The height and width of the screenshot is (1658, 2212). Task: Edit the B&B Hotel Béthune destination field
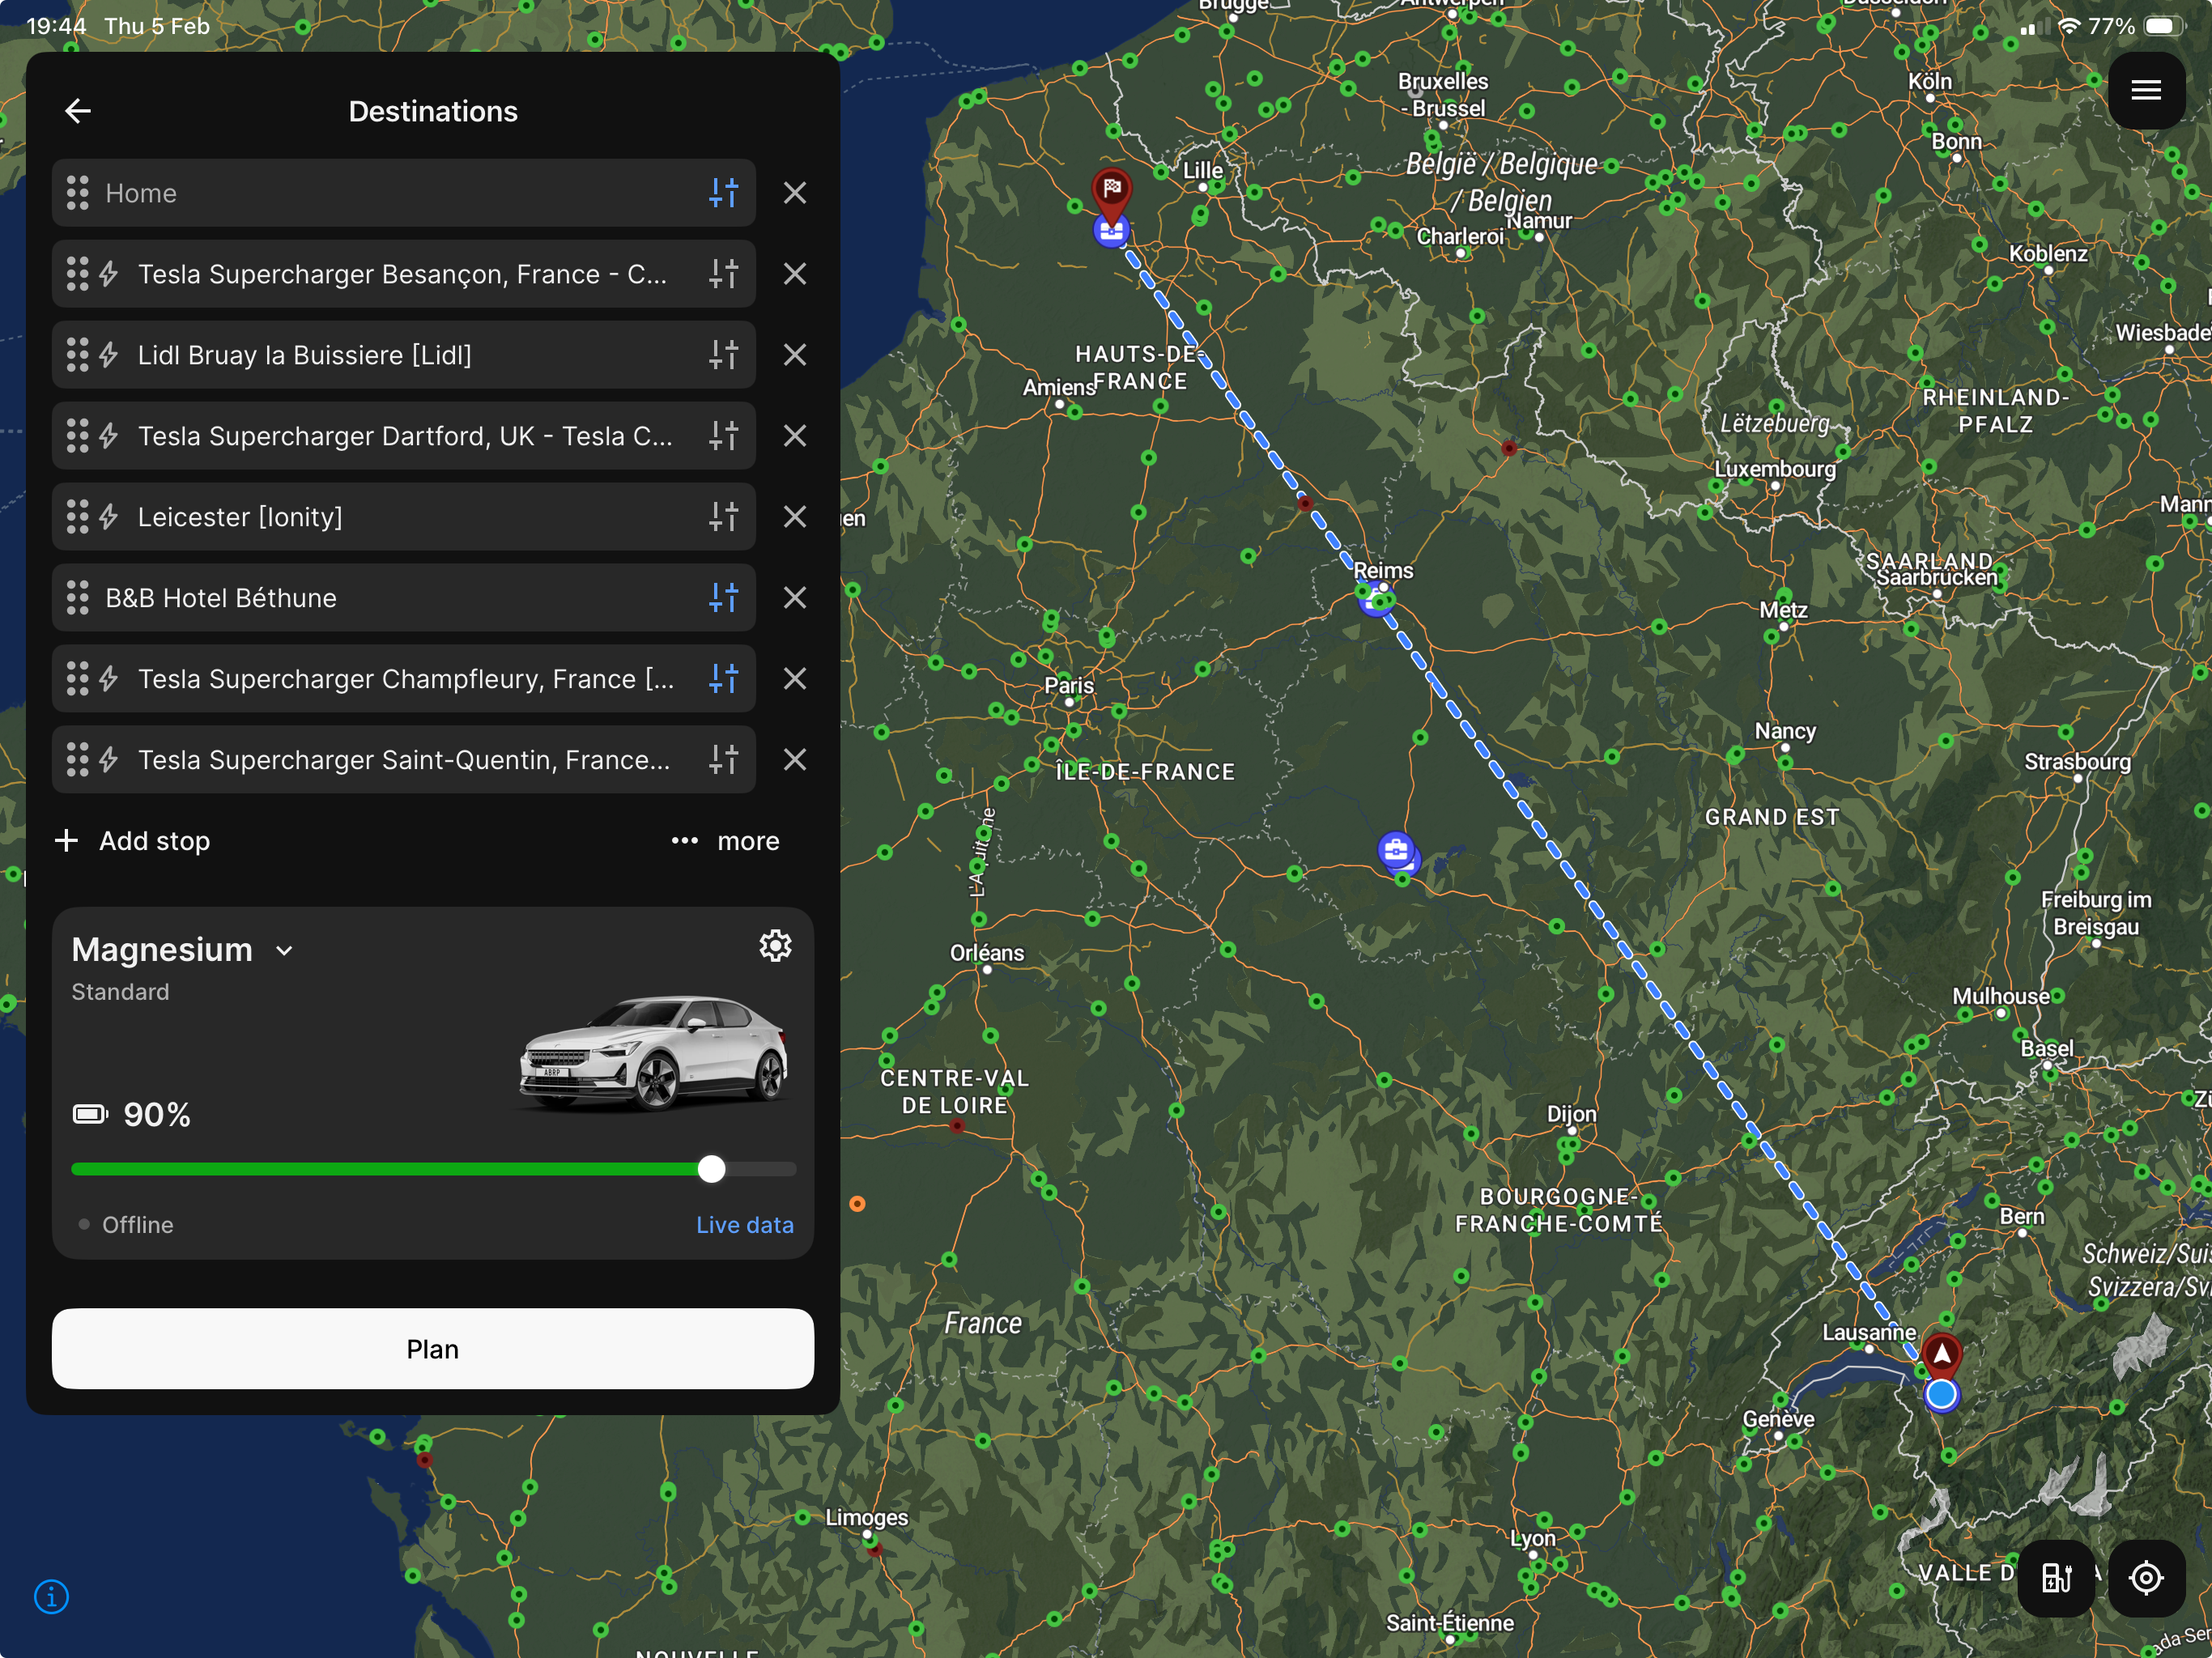[x=404, y=598]
